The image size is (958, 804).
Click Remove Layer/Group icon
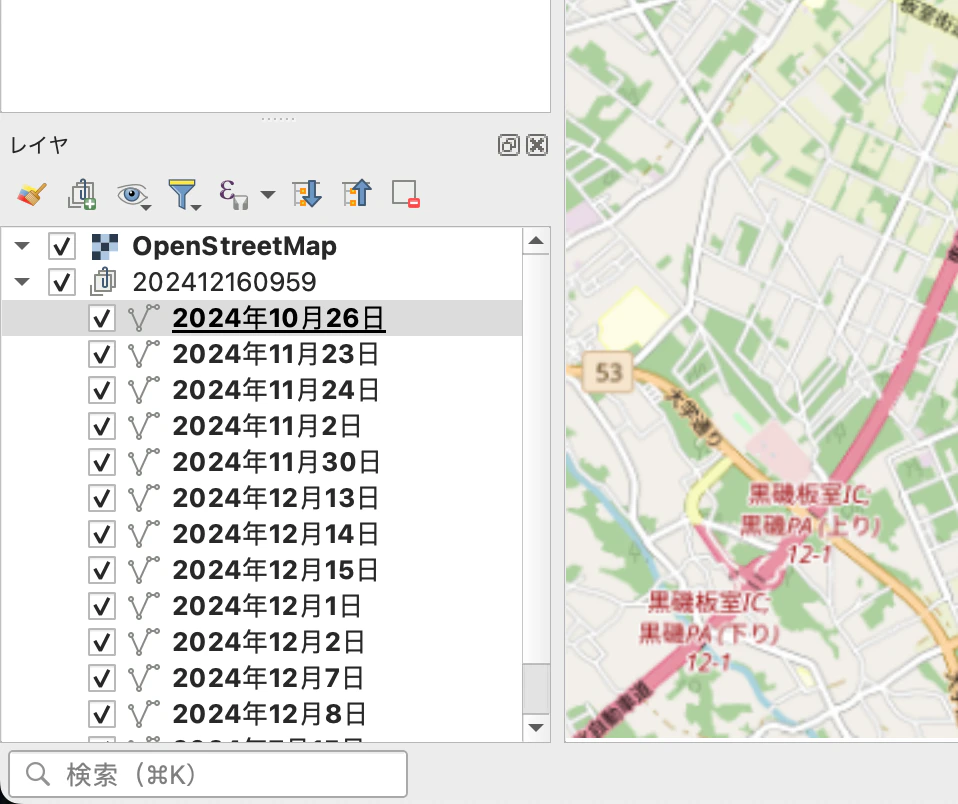tap(406, 194)
